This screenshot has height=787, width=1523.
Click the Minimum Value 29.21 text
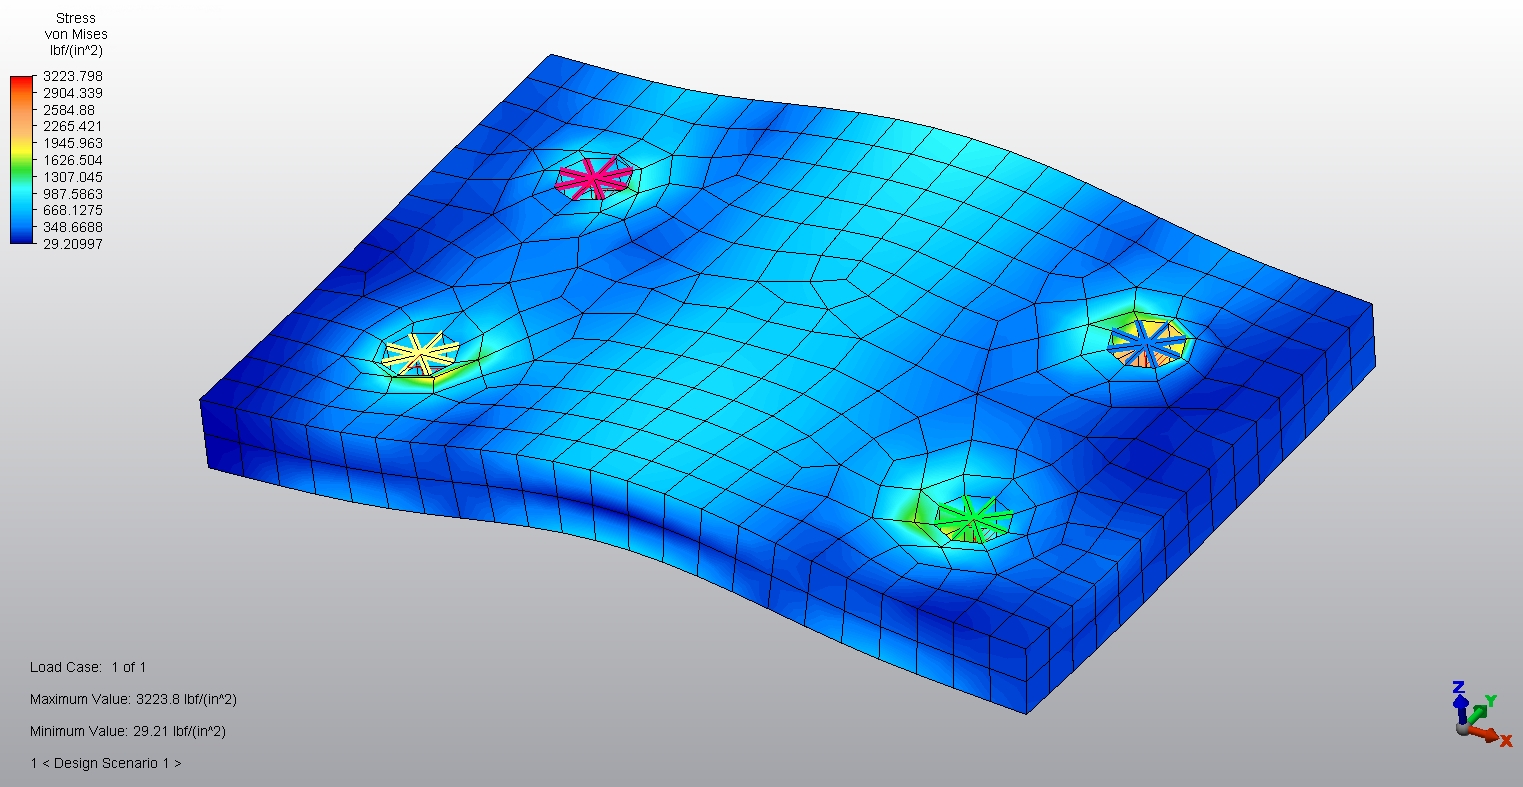pos(128,731)
